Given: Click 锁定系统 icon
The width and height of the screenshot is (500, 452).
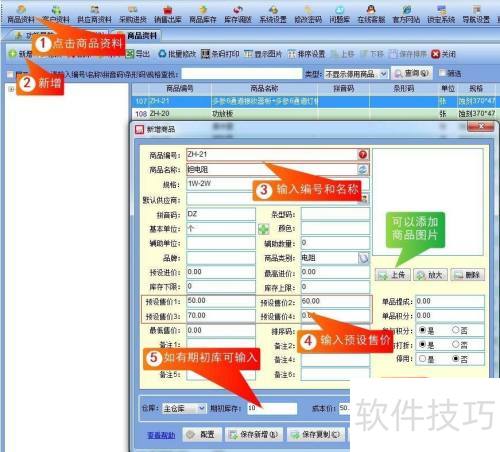Looking at the screenshot, I should tap(441, 14).
